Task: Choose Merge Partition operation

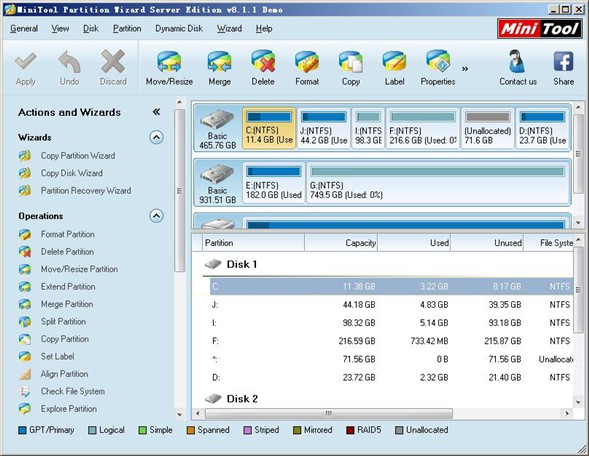Action: pyautogui.click(x=67, y=304)
